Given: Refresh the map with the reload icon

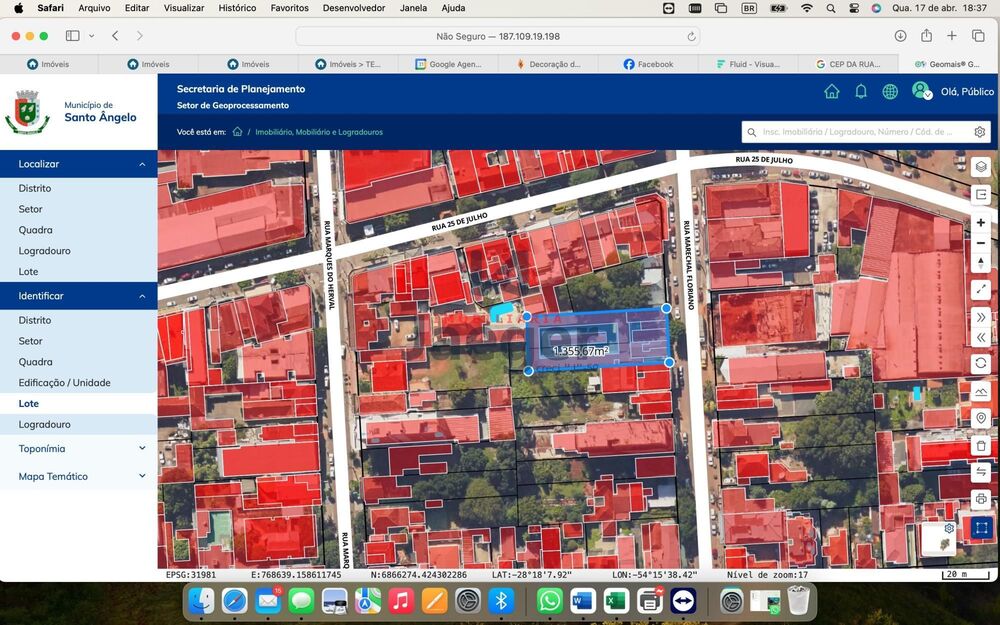Looking at the screenshot, I should [x=981, y=364].
